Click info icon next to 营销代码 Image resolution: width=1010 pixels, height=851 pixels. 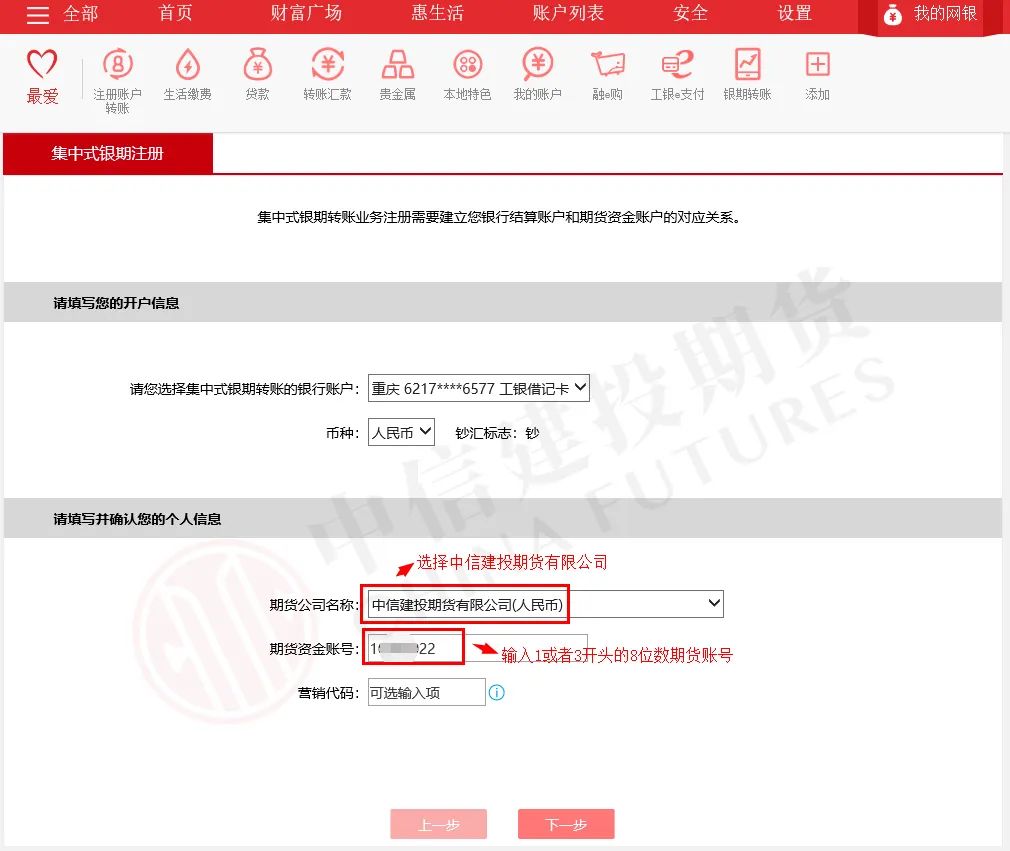click(x=497, y=693)
